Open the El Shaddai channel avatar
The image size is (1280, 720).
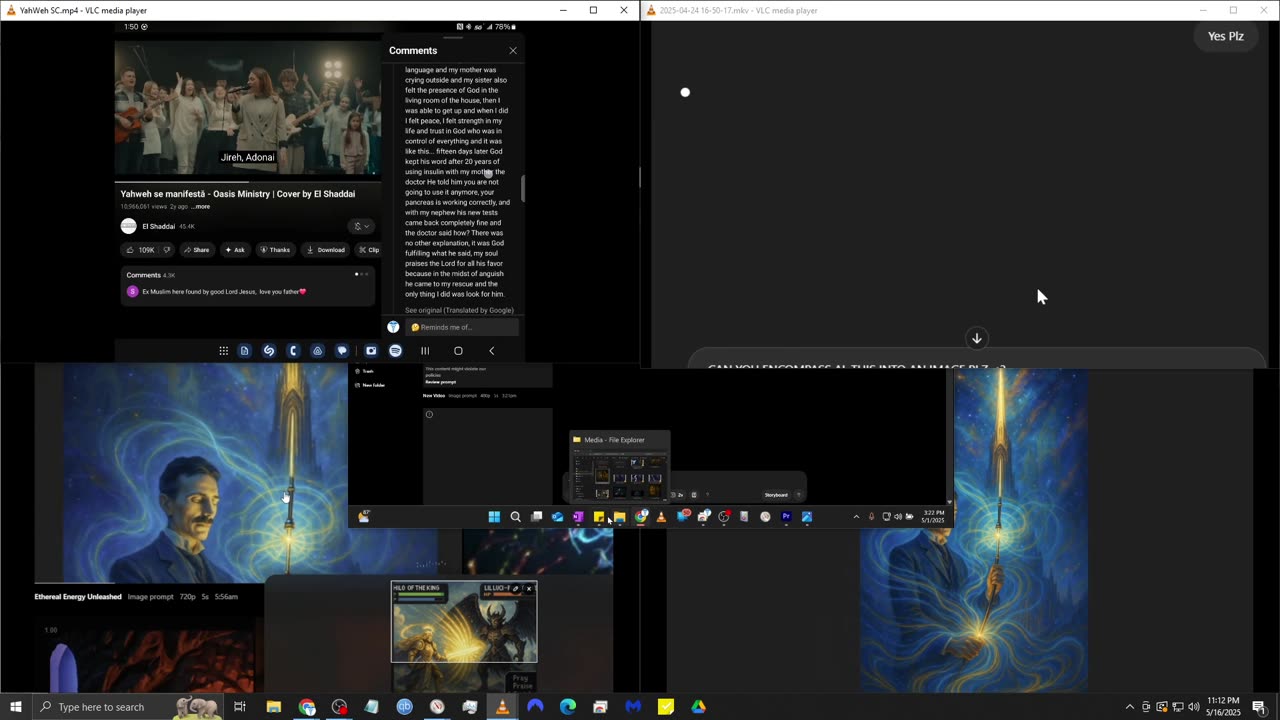[x=129, y=226]
